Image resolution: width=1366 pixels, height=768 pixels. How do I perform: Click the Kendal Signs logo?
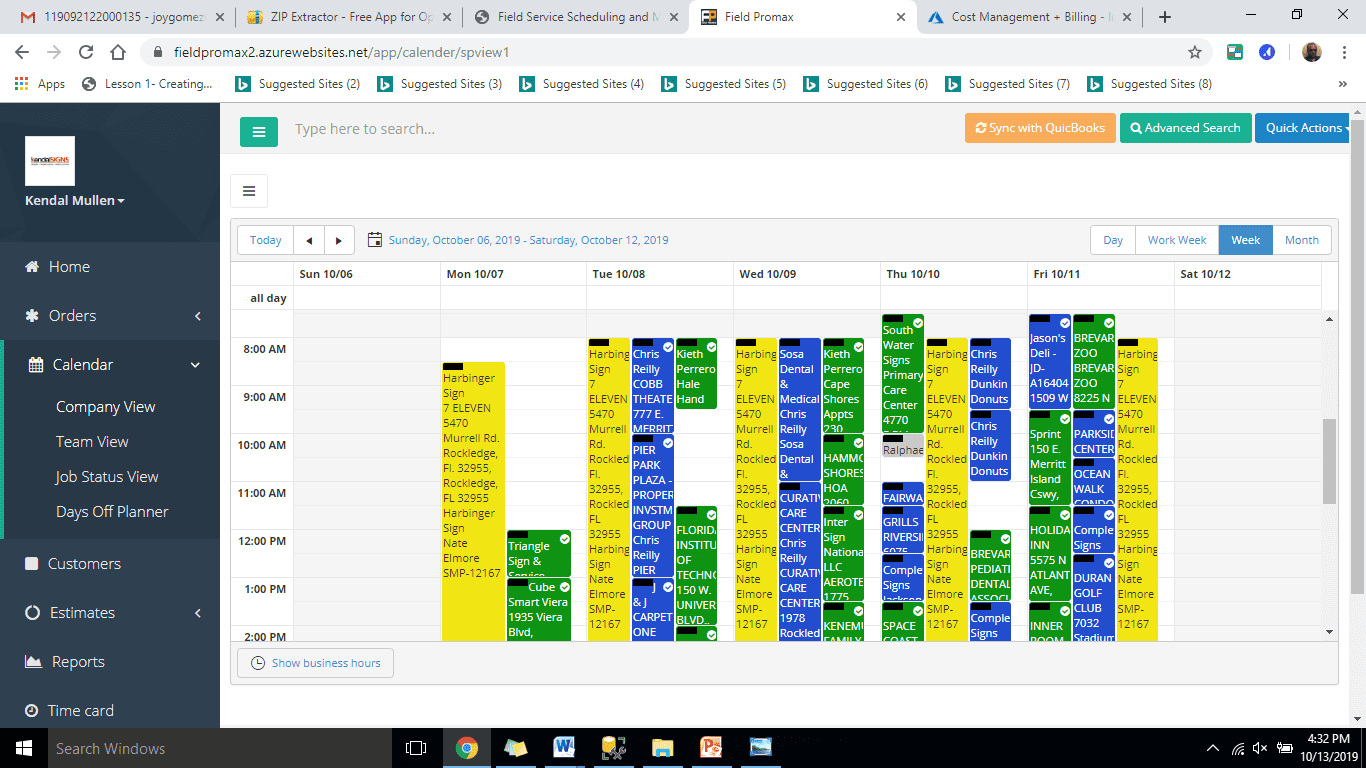[x=50, y=161]
